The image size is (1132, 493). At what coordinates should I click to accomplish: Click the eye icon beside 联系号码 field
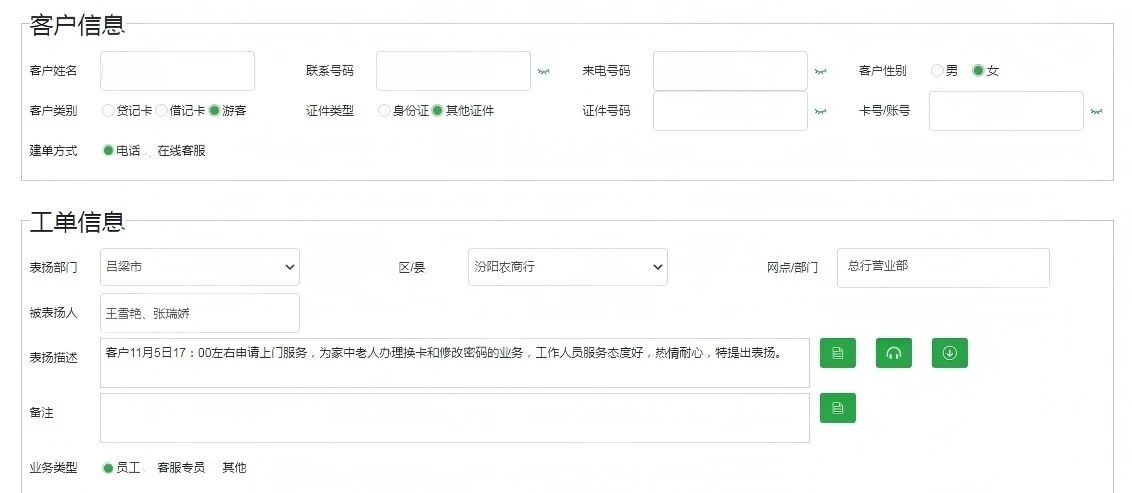tap(543, 72)
